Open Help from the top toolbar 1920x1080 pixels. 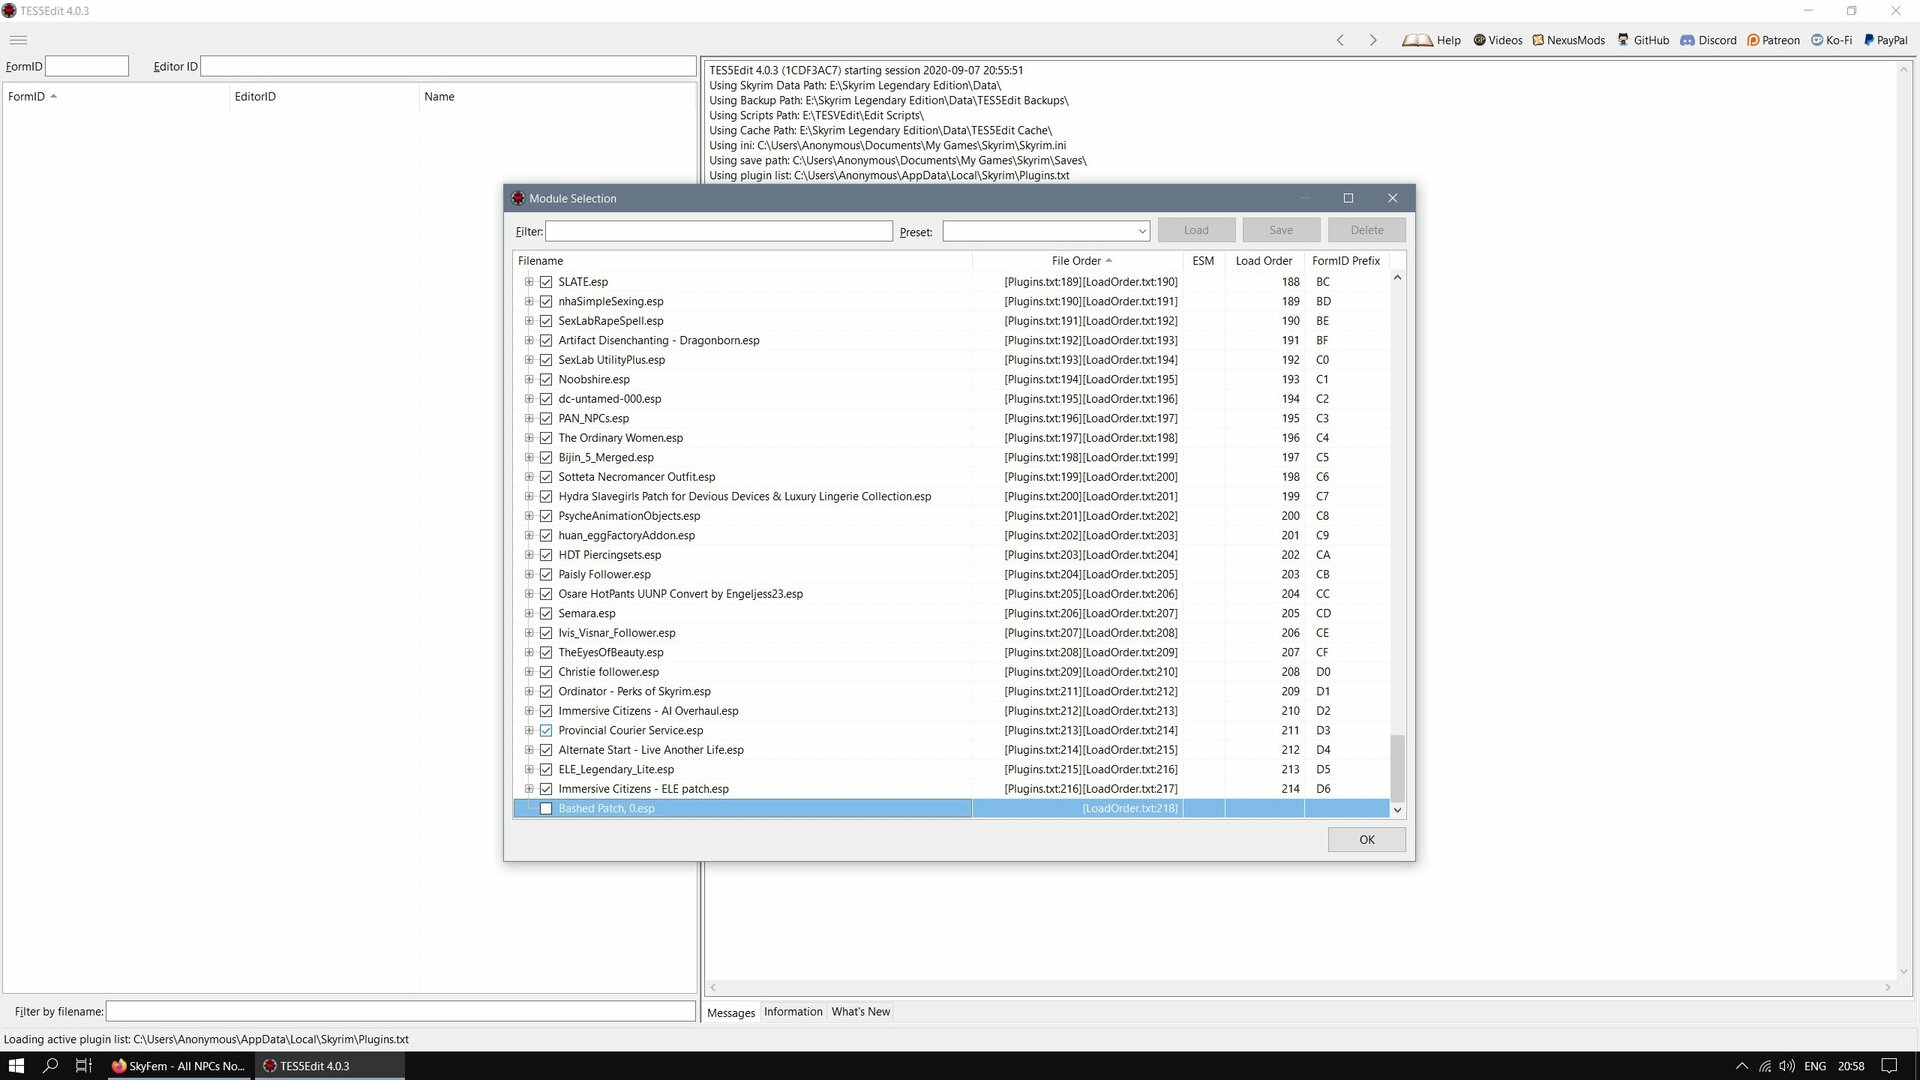[x=1431, y=40]
